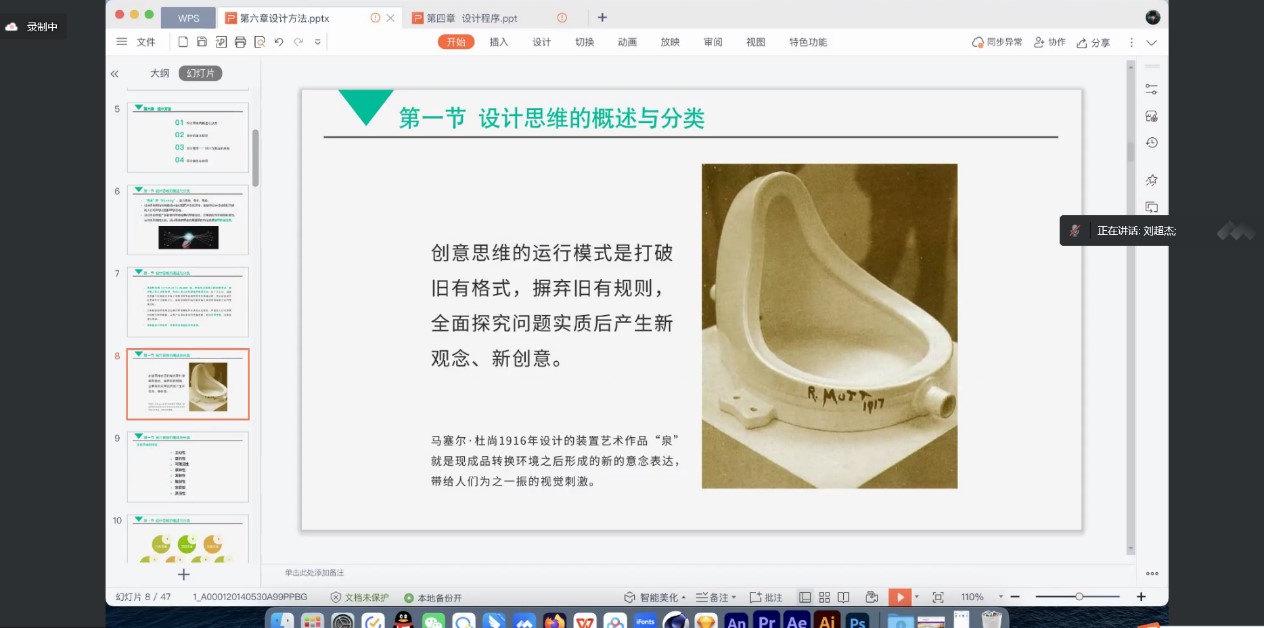Open the history clock icon in right sidebar
The width and height of the screenshot is (1264, 628).
point(1151,143)
